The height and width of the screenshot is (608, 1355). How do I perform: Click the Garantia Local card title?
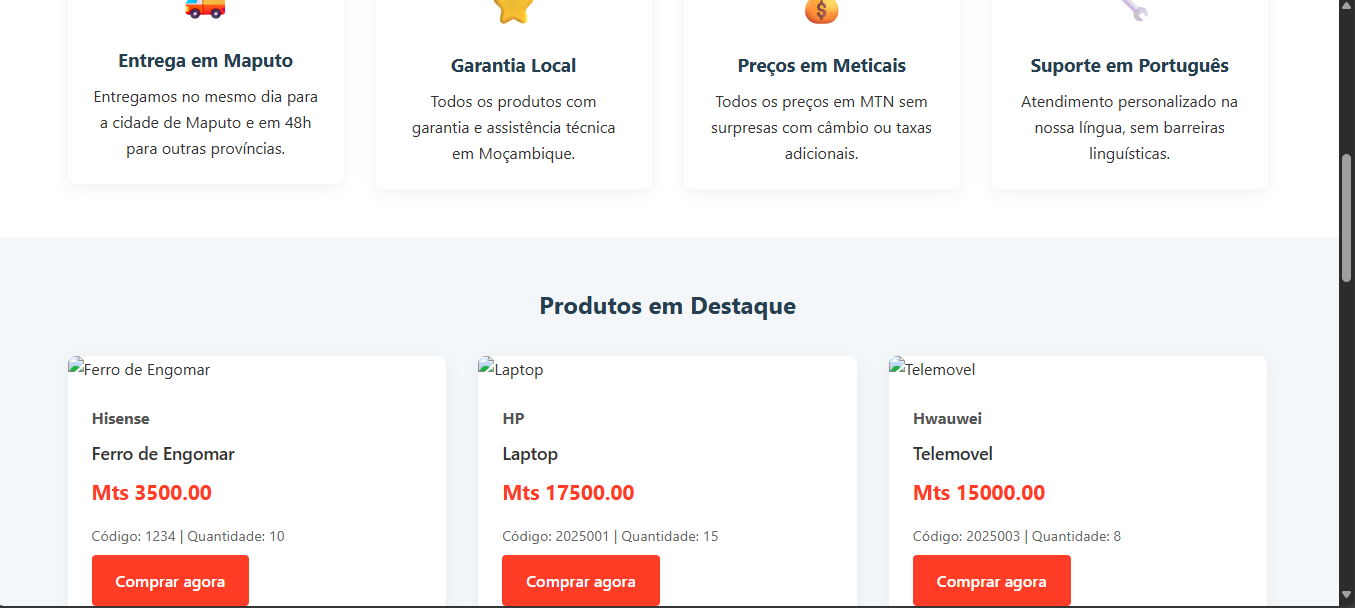[513, 66]
